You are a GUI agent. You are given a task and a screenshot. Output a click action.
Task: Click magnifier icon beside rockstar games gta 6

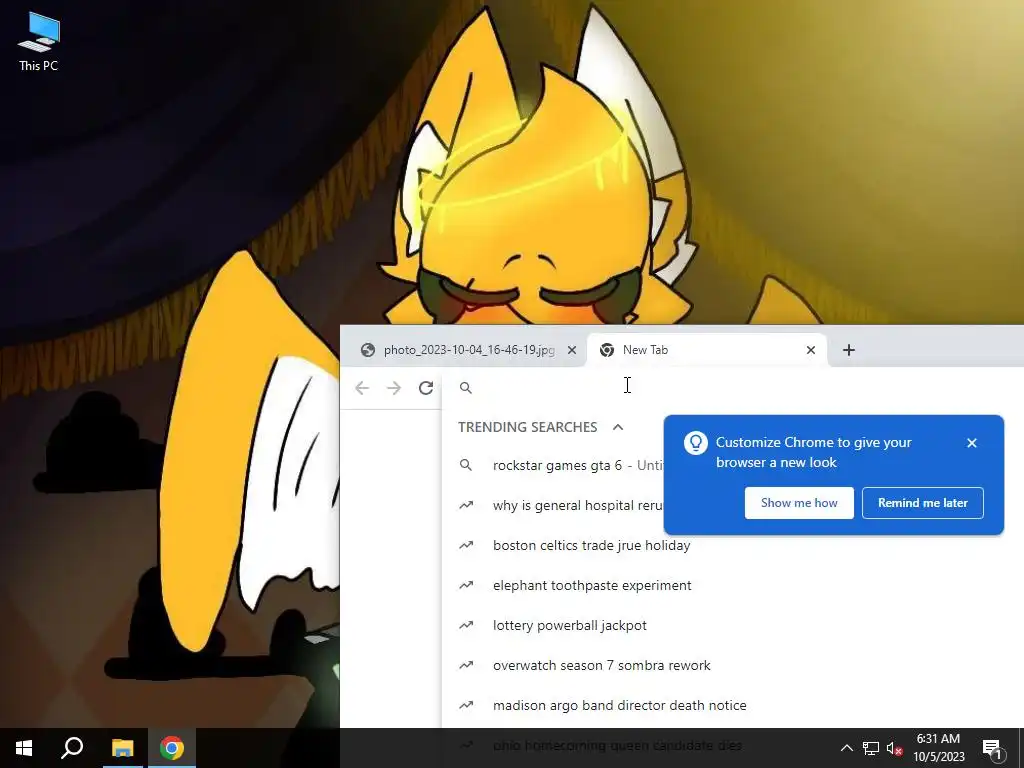466,465
